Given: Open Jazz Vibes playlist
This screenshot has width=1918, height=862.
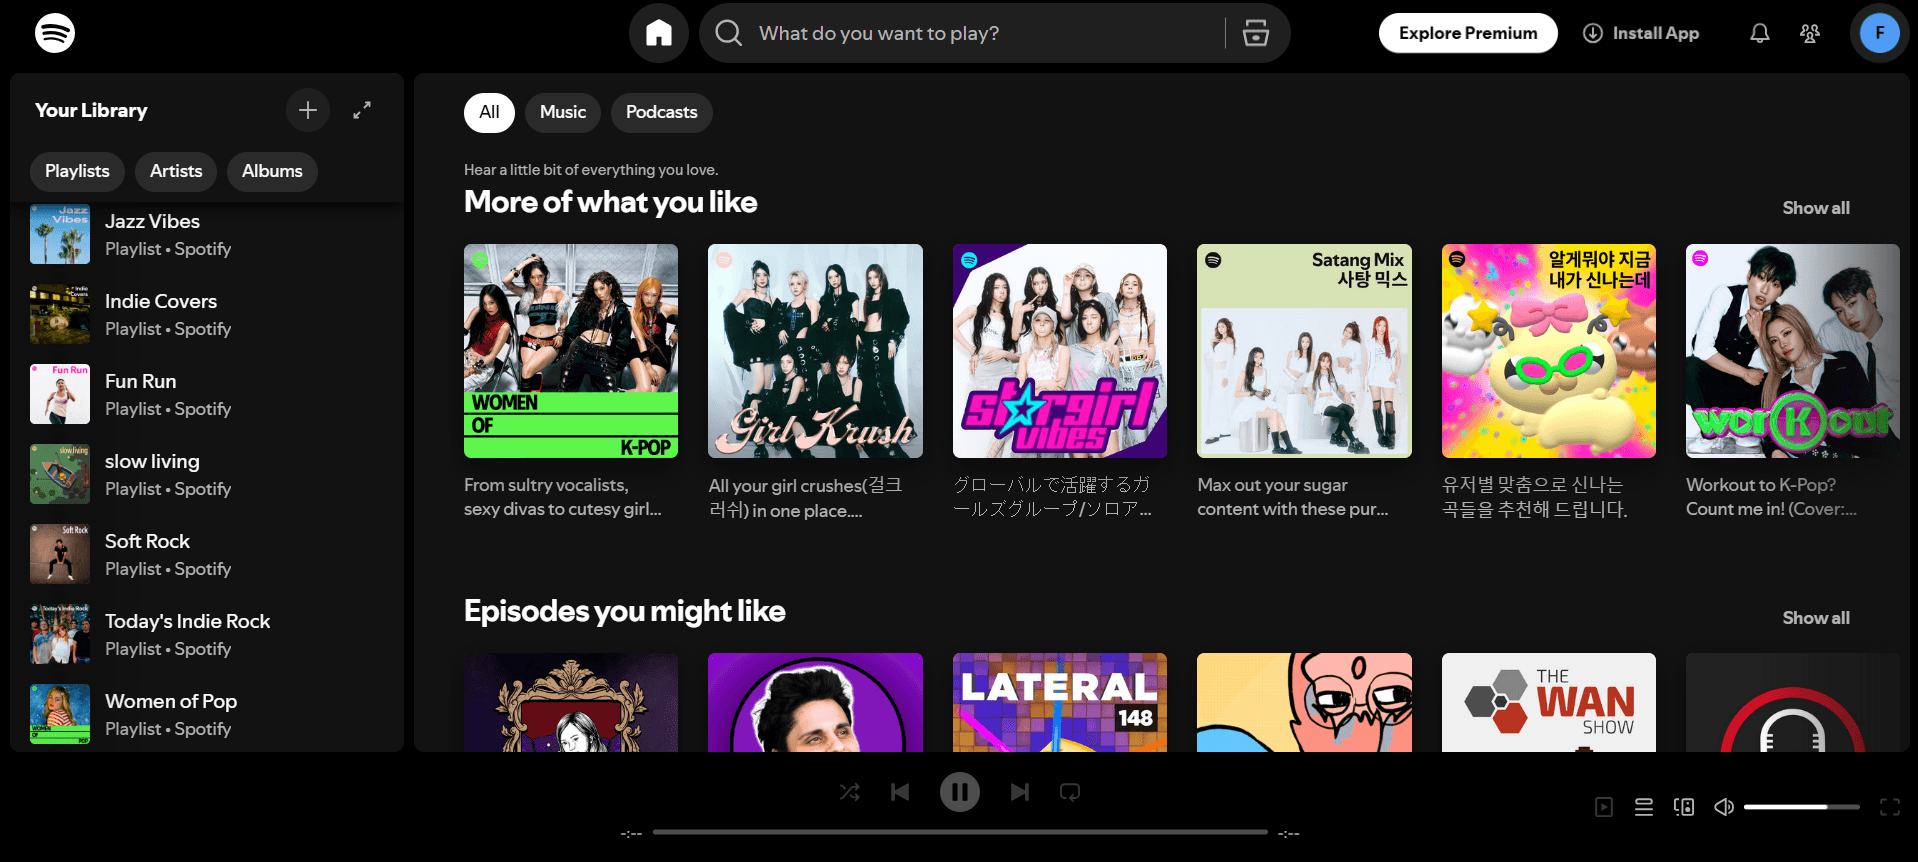Looking at the screenshot, I should (207, 234).
